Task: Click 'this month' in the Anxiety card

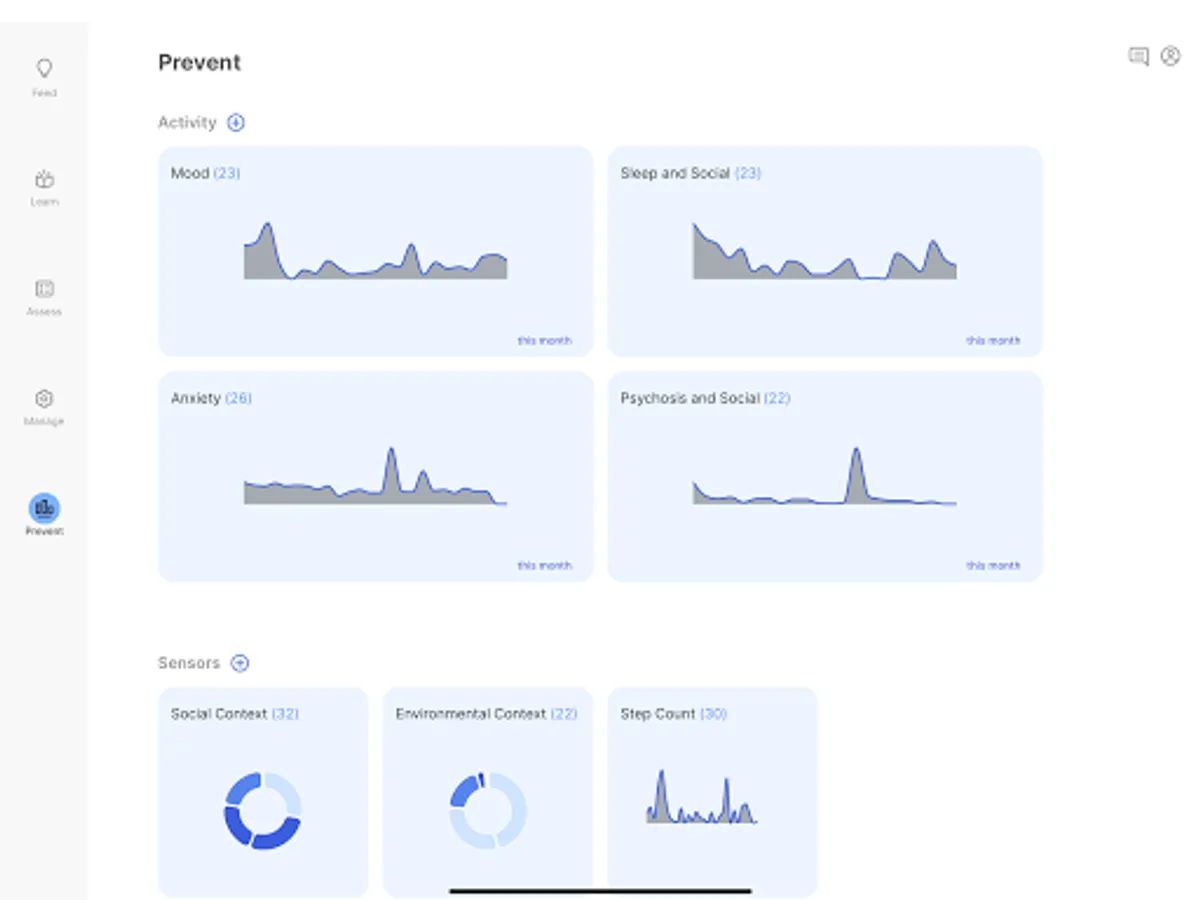Action: (544, 566)
